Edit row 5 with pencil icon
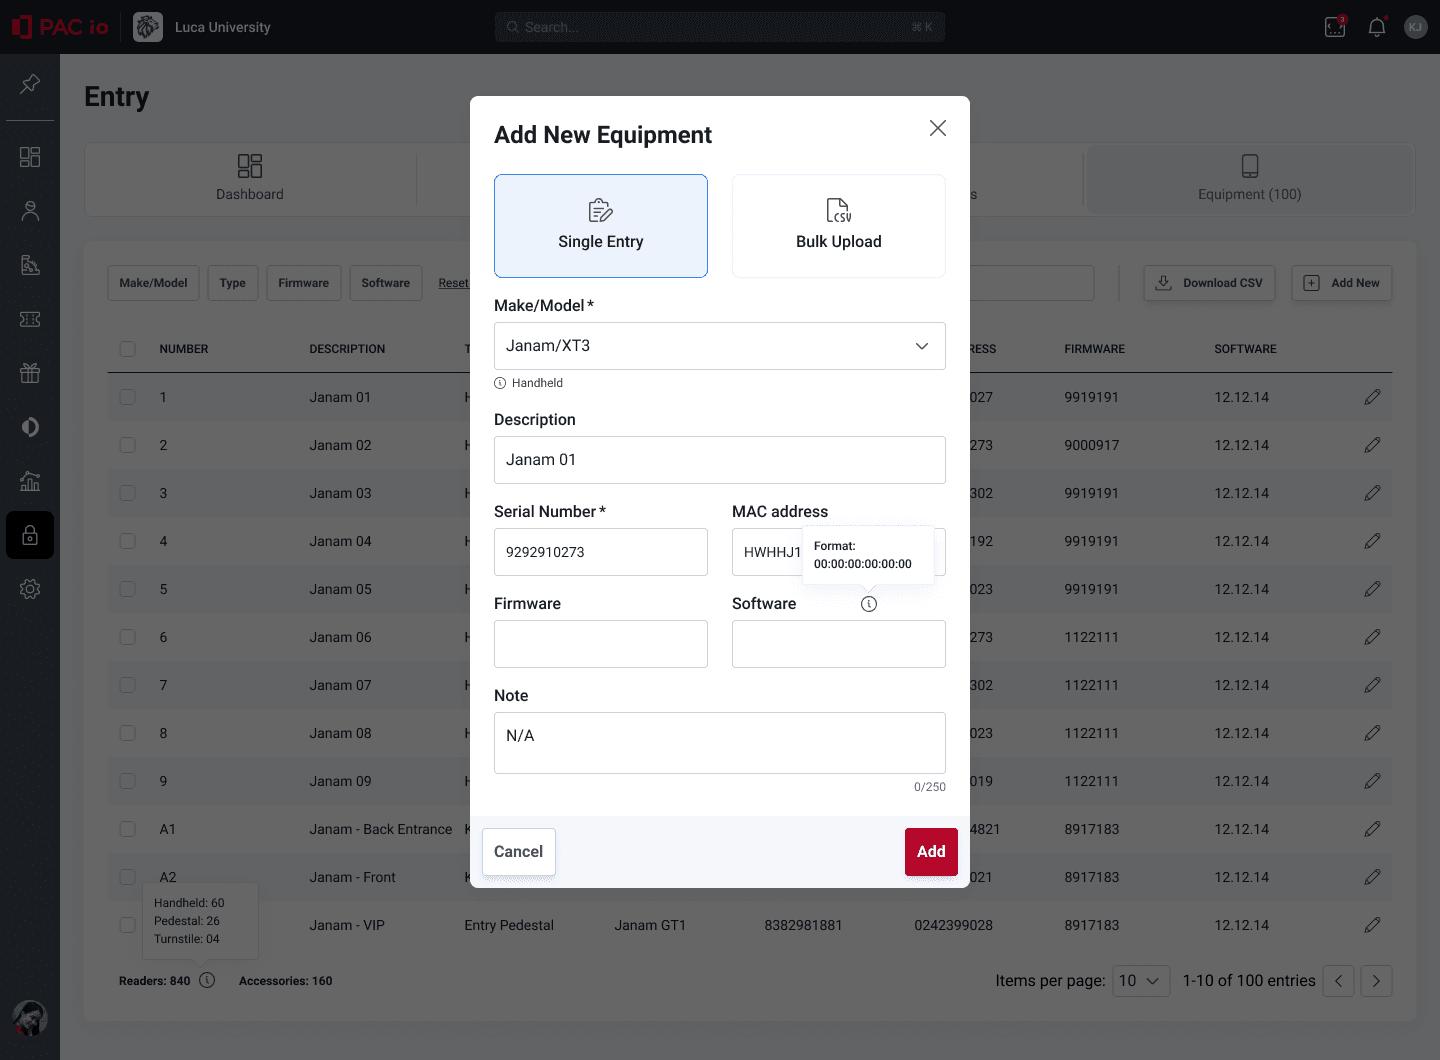The width and height of the screenshot is (1440, 1060). [x=1372, y=589]
